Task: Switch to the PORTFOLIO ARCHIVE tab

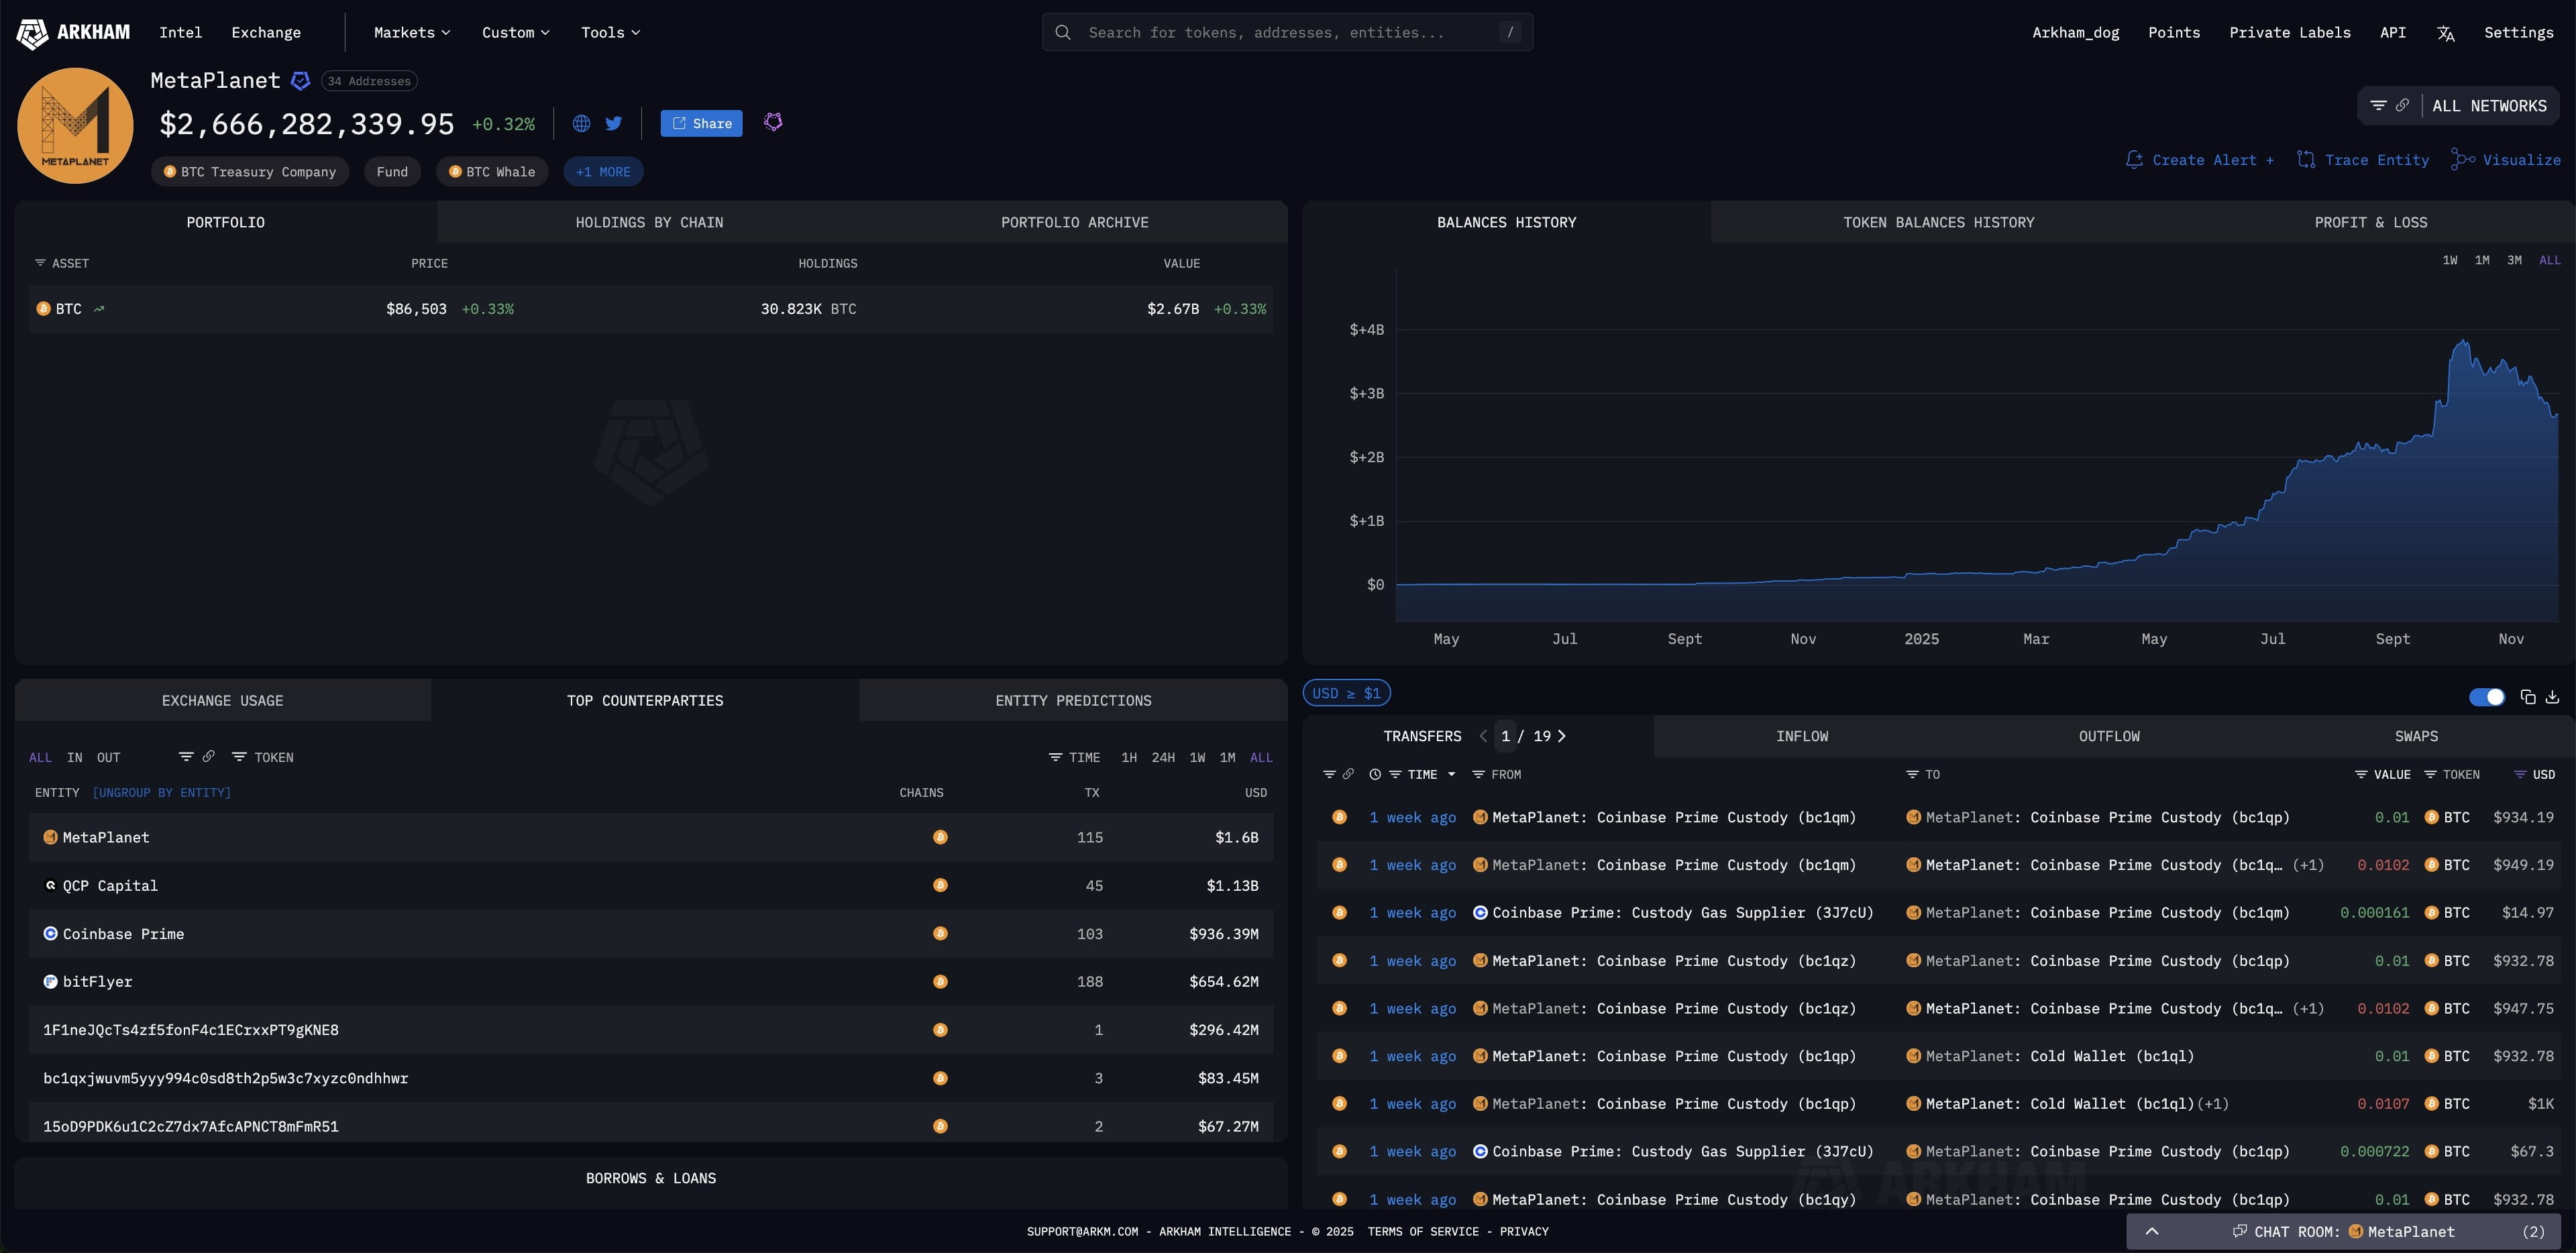Action: (x=1074, y=222)
